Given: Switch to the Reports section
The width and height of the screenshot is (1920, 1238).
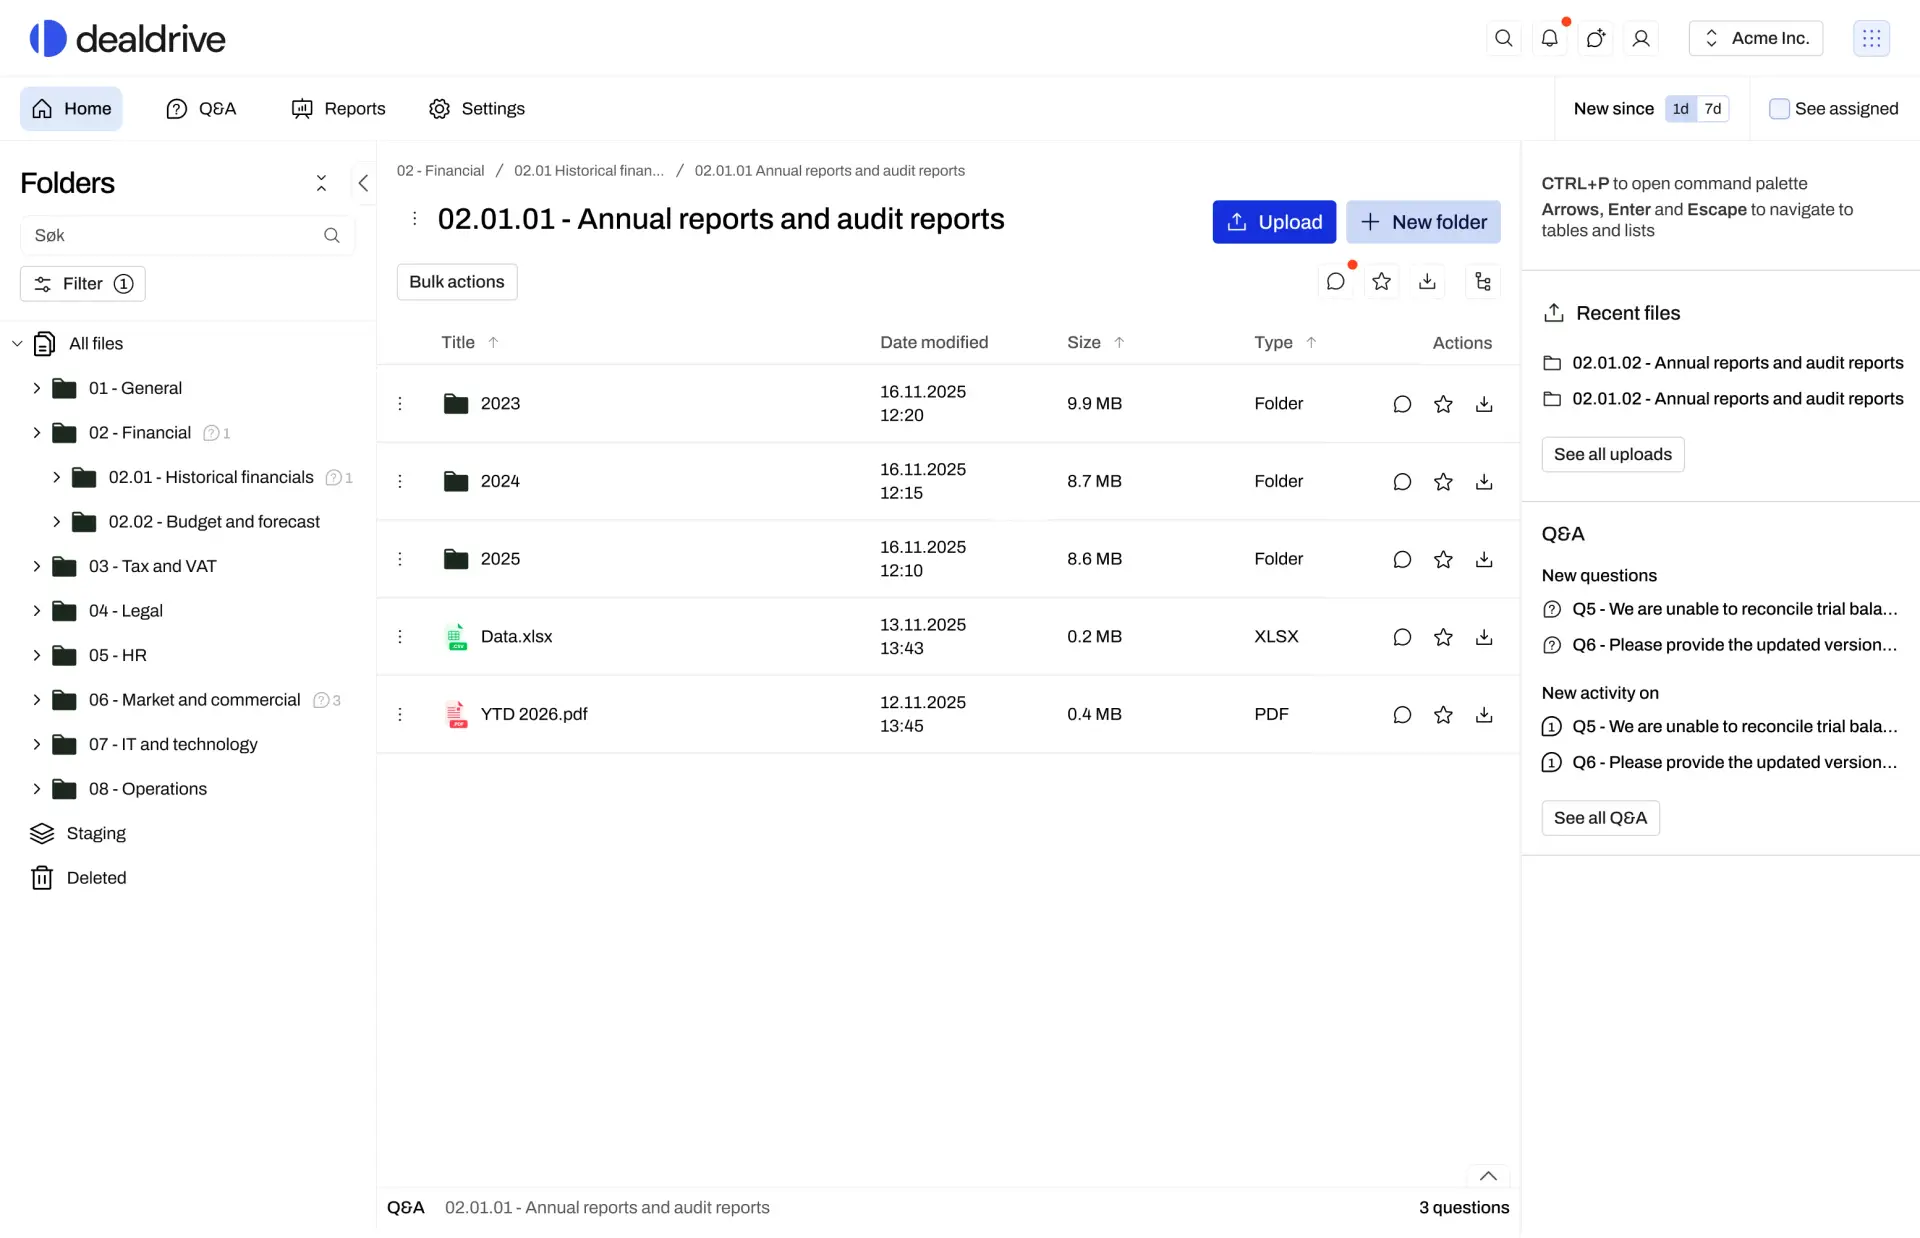Looking at the screenshot, I should [337, 108].
